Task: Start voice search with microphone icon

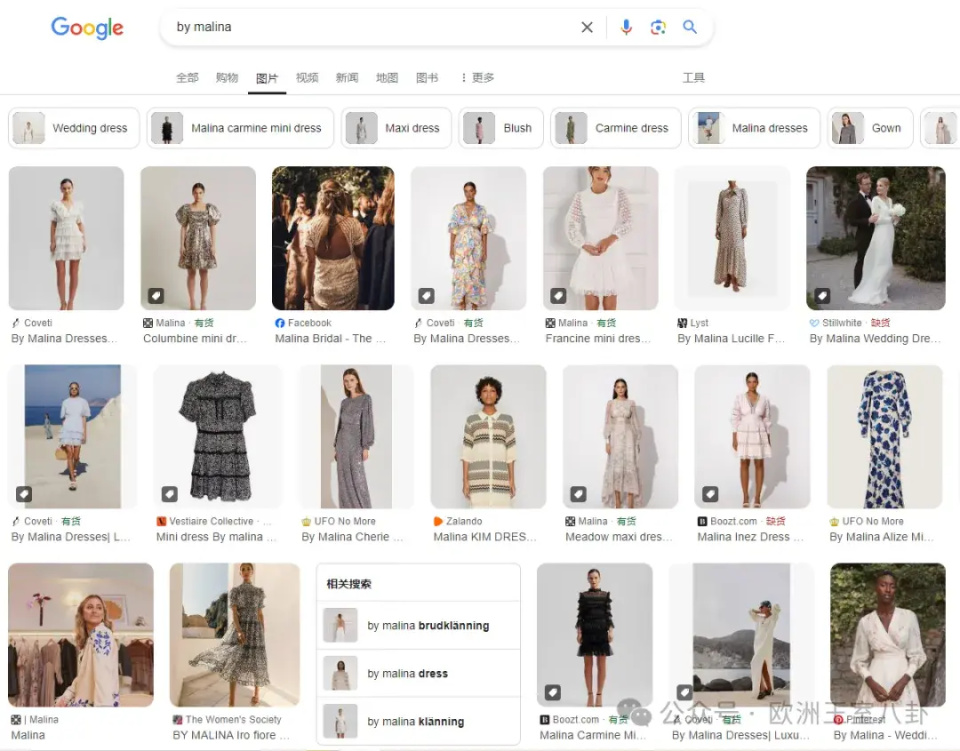Action: click(x=626, y=27)
